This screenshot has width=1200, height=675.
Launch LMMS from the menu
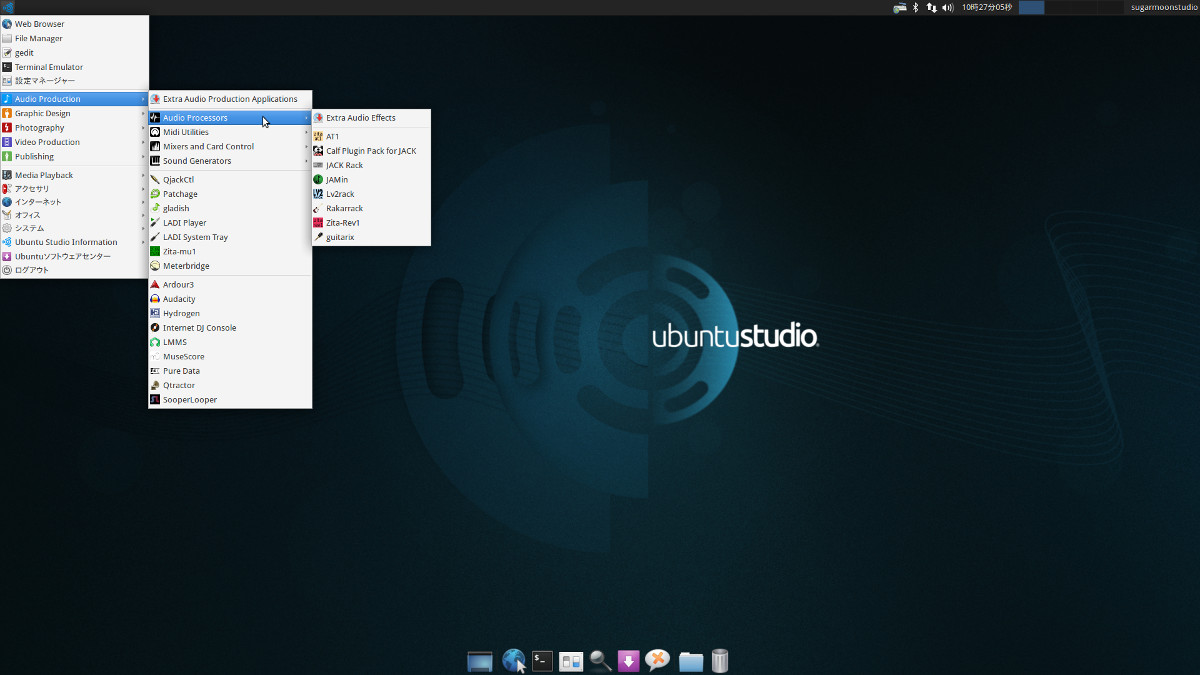point(230,342)
